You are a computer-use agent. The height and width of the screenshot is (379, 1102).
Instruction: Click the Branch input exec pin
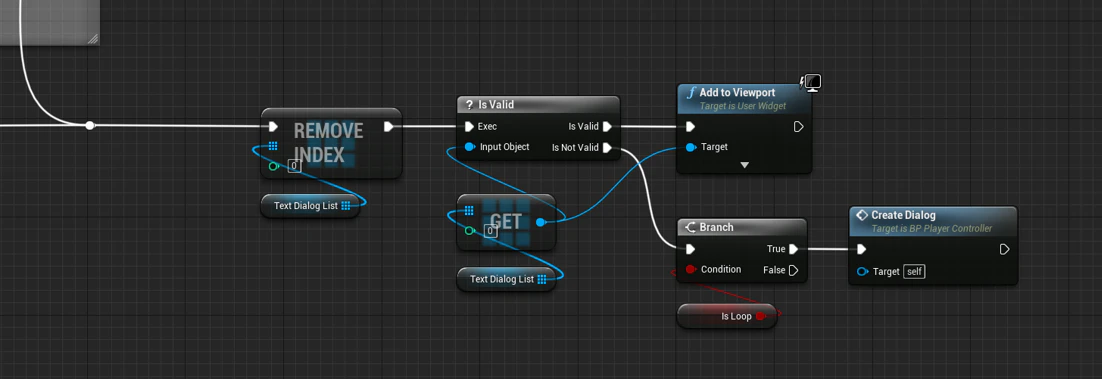coord(690,249)
